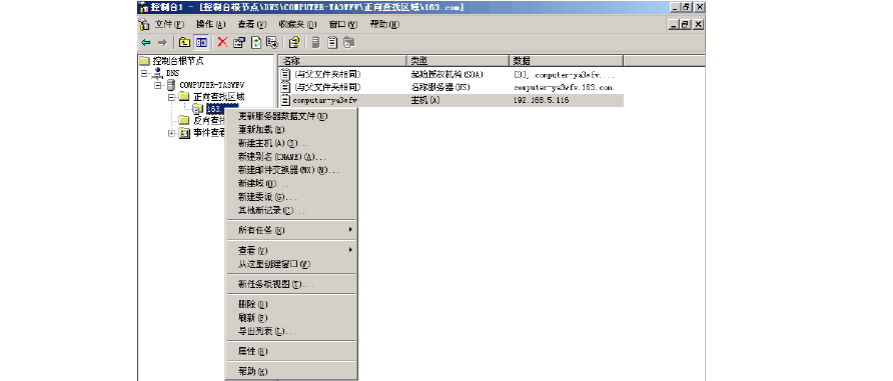Click the computer-ya3wfv host record icon
893x381 pixels.
286,100
